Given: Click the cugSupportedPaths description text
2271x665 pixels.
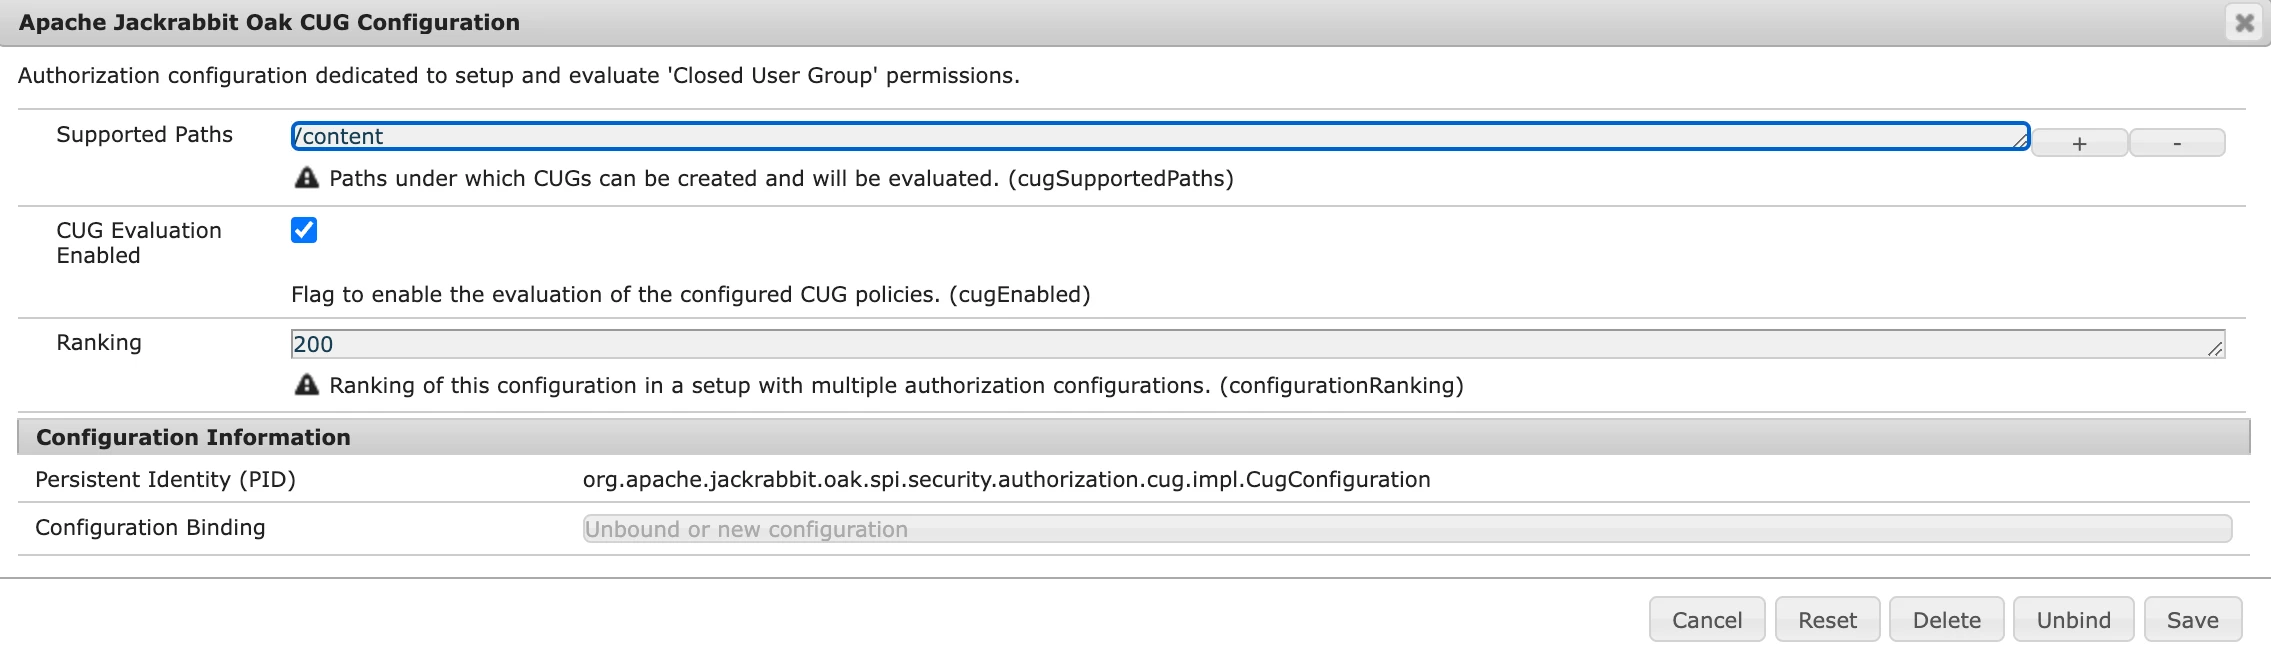Looking at the screenshot, I should (x=781, y=179).
